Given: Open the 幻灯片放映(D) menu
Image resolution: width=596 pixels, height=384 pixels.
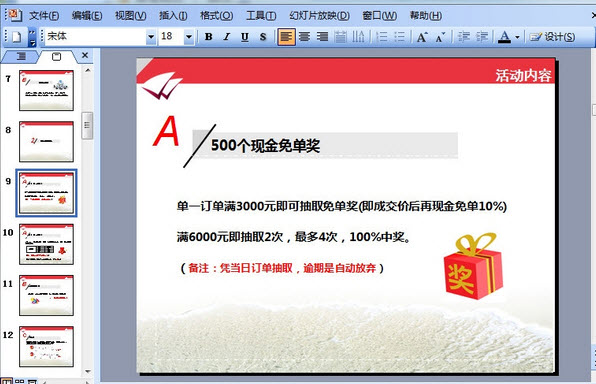Looking at the screenshot, I should click(319, 16).
